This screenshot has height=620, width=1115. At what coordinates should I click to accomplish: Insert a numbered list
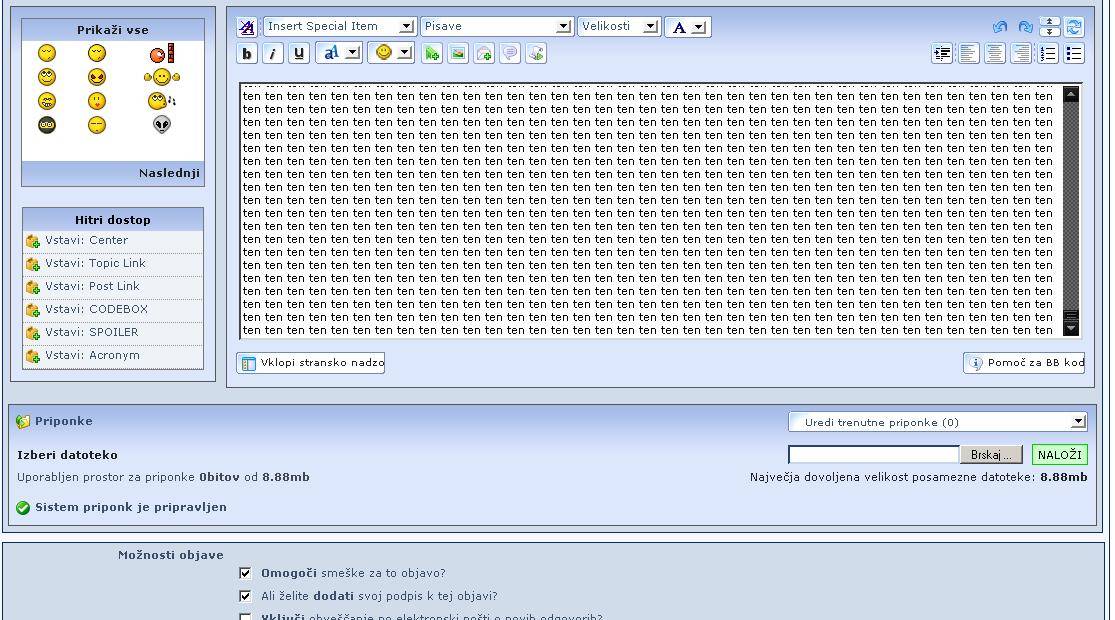pyautogui.click(x=1047, y=53)
